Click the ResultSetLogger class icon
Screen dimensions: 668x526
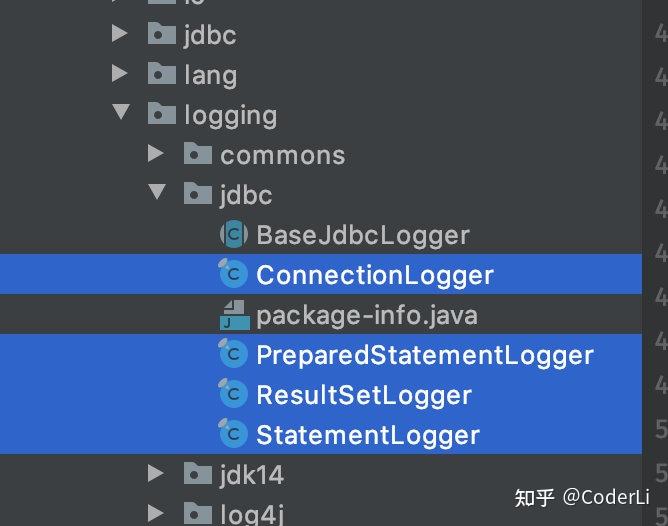[x=233, y=395]
